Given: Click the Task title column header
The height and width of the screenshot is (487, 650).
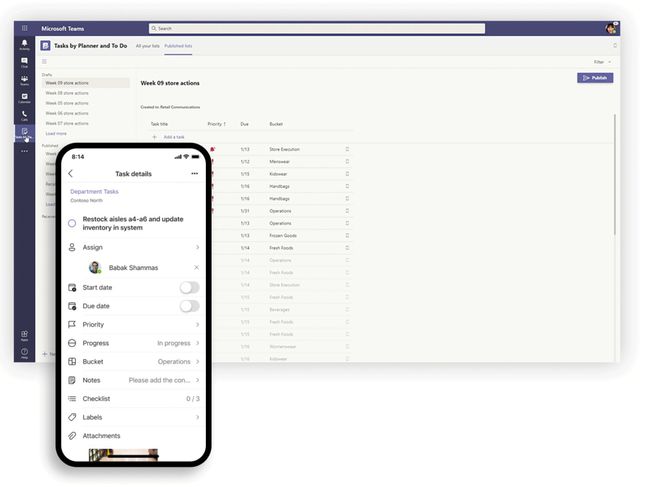Looking at the screenshot, I should pyautogui.click(x=159, y=124).
